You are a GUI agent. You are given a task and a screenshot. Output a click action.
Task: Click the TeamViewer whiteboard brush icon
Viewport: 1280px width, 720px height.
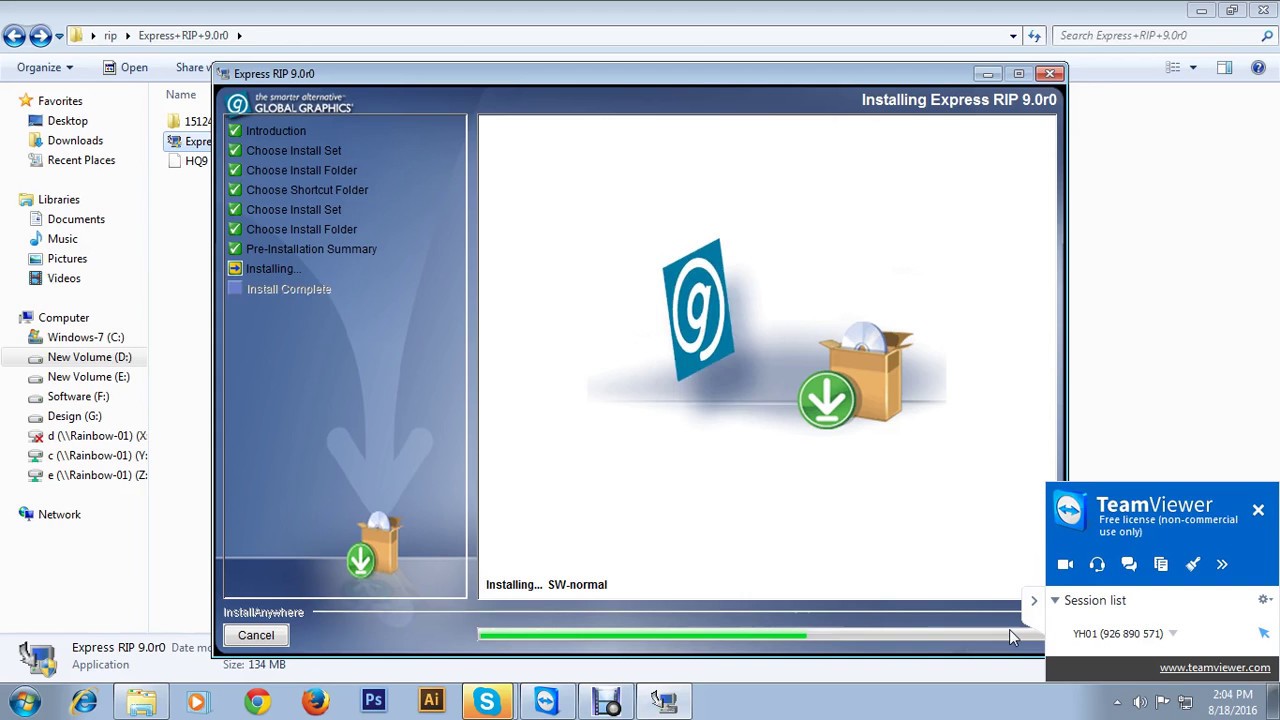click(1193, 564)
